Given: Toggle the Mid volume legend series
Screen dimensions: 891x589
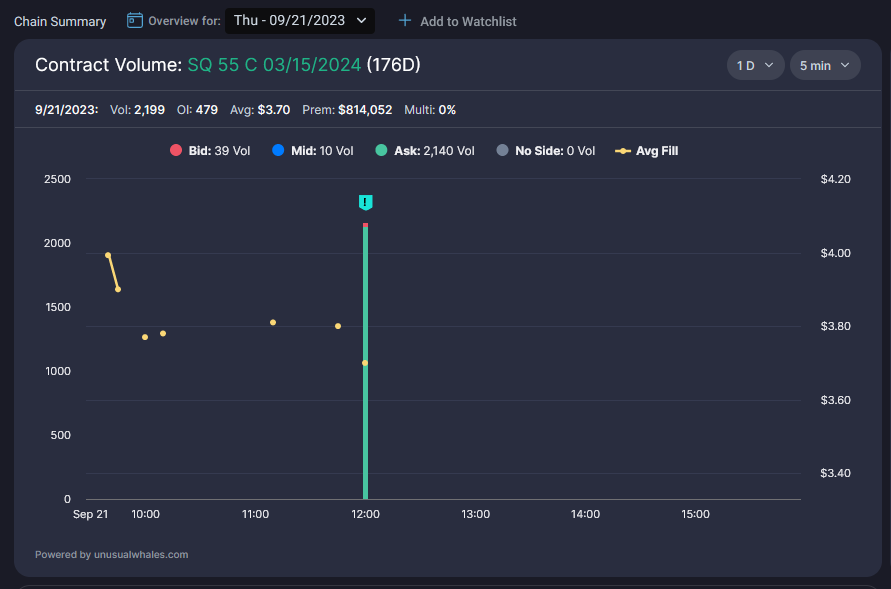Looking at the screenshot, I should point(313,151).
